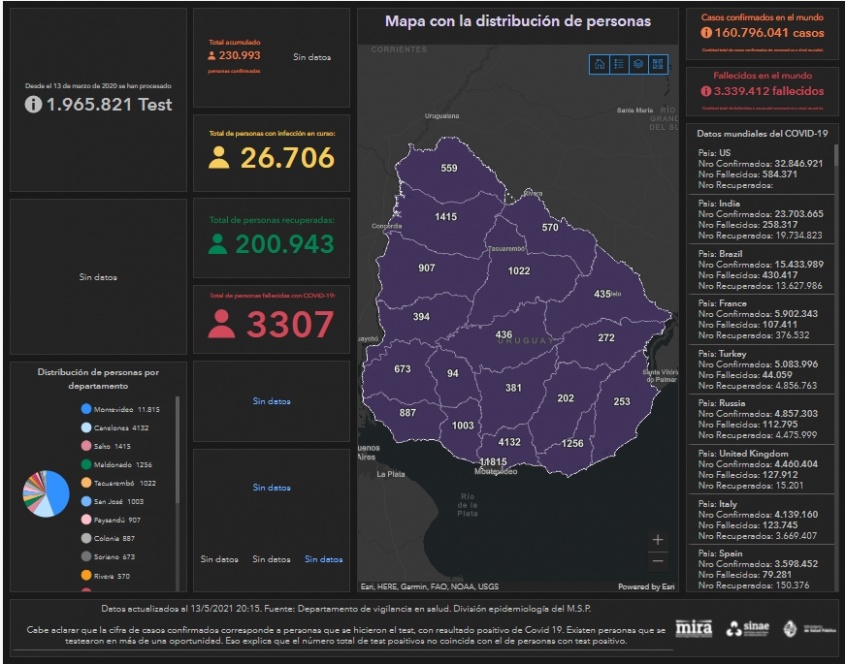This screenshot has width=845, height=664.
Task: Click the sinae logo in footer
Action: coord(747,628)
